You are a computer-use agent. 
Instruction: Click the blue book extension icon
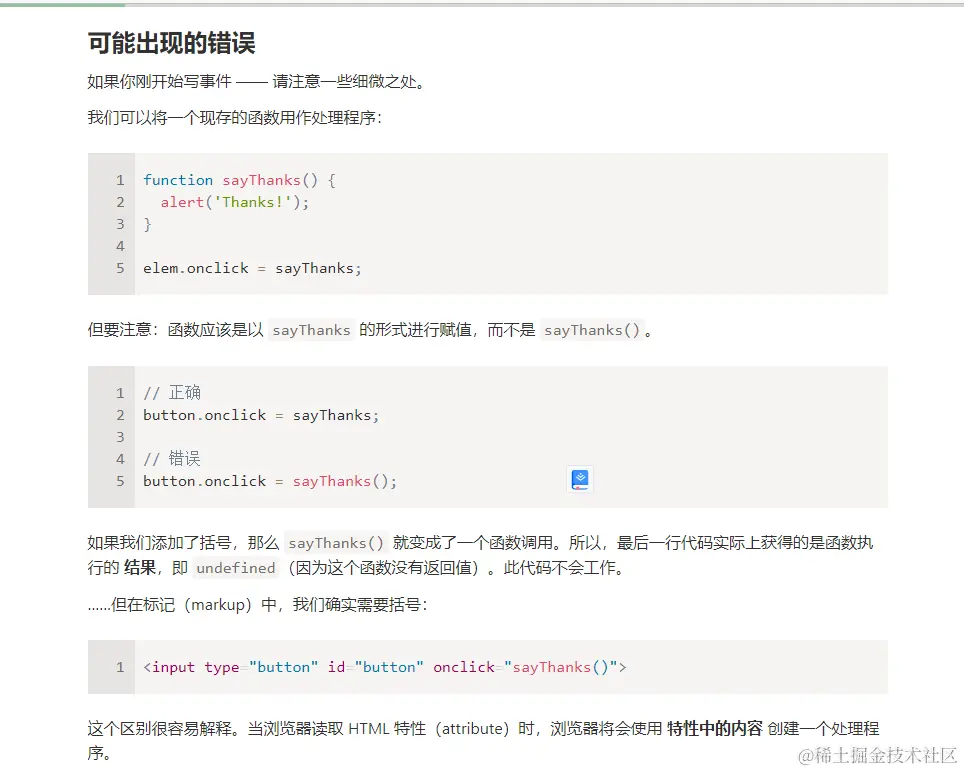pos(580,479)
